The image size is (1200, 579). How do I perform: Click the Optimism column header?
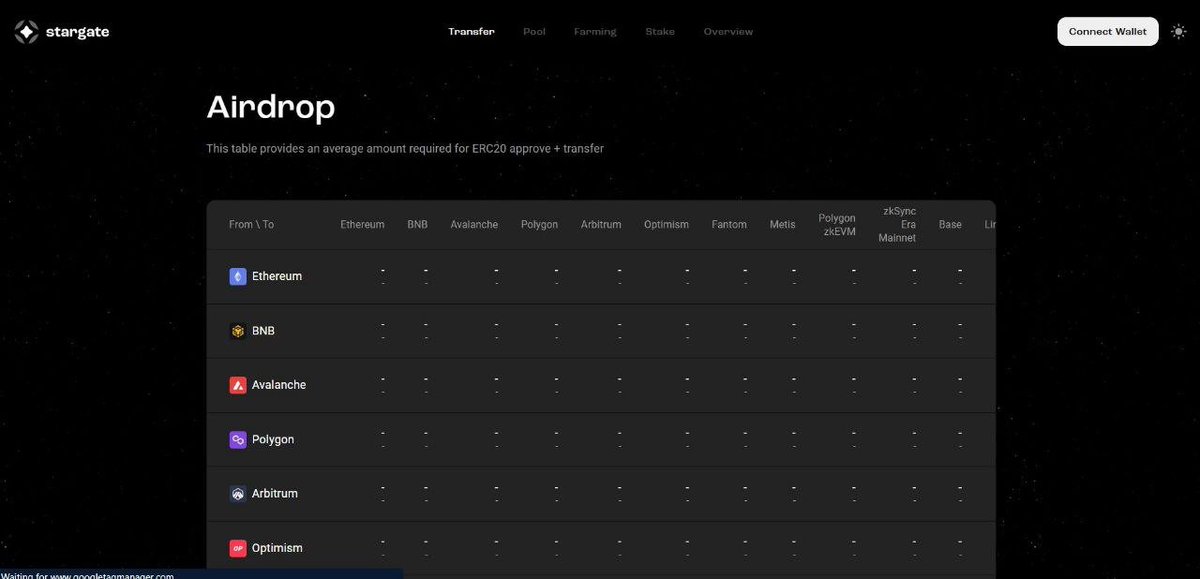tap(666, 225)
